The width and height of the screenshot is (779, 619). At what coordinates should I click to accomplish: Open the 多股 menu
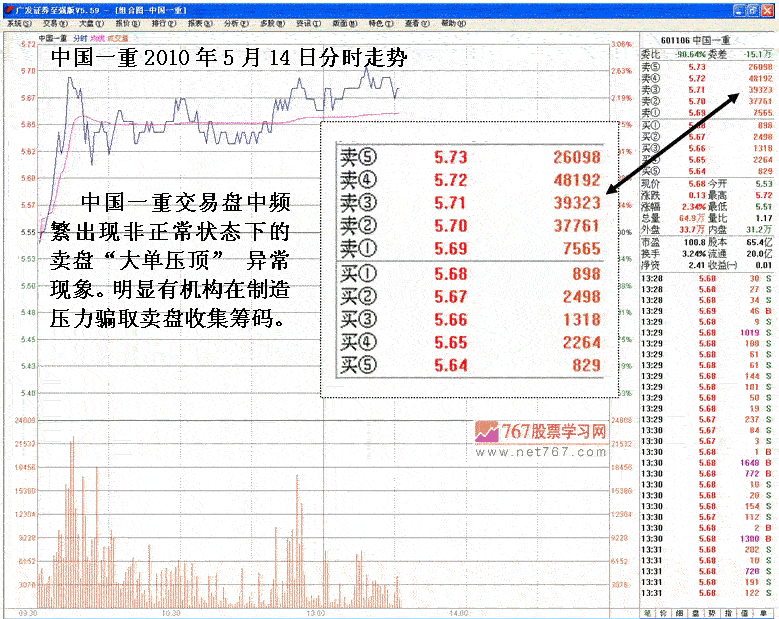pyautogui.click(x=272, y=23)
